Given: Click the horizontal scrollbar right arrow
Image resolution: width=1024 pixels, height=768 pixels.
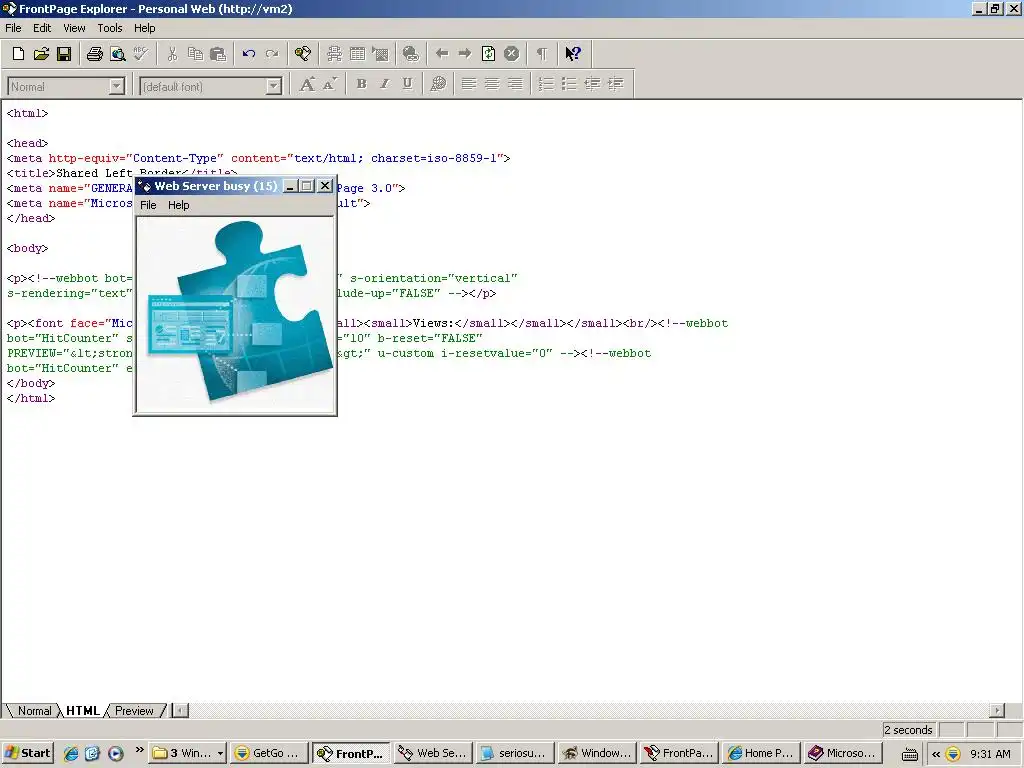Looking at the screenshot, I should pyautogui.click(x=997, y=711).
